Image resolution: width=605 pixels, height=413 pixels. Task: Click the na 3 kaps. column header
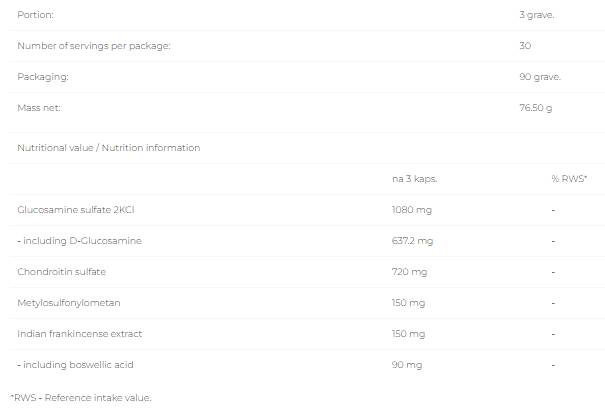point(415,179)
